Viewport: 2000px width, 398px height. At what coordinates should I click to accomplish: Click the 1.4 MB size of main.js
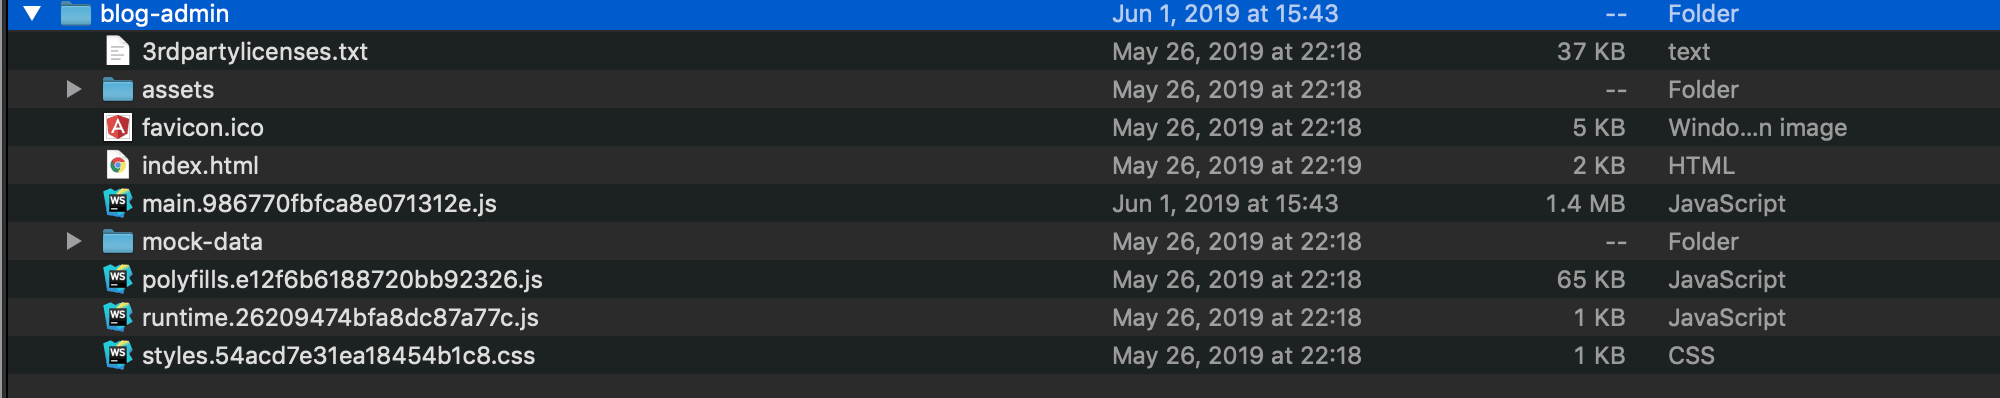(x=1585, y=204)
